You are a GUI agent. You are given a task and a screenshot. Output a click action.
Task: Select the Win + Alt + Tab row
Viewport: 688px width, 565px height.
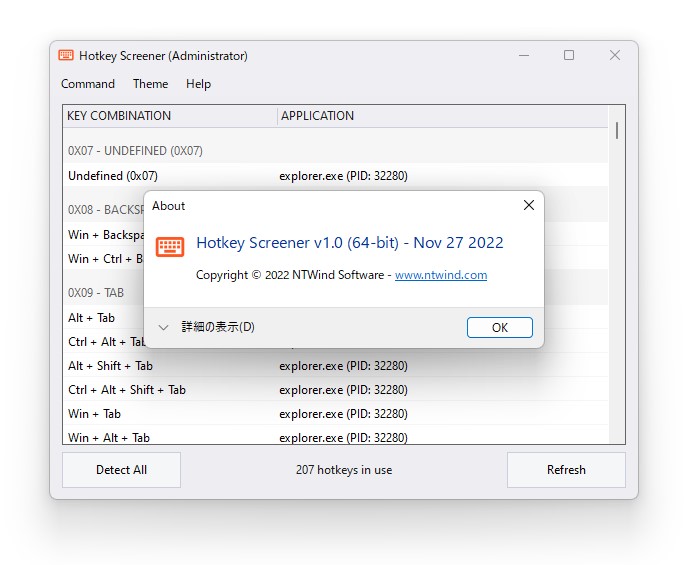pyautogui.click(x=336, y=437)
